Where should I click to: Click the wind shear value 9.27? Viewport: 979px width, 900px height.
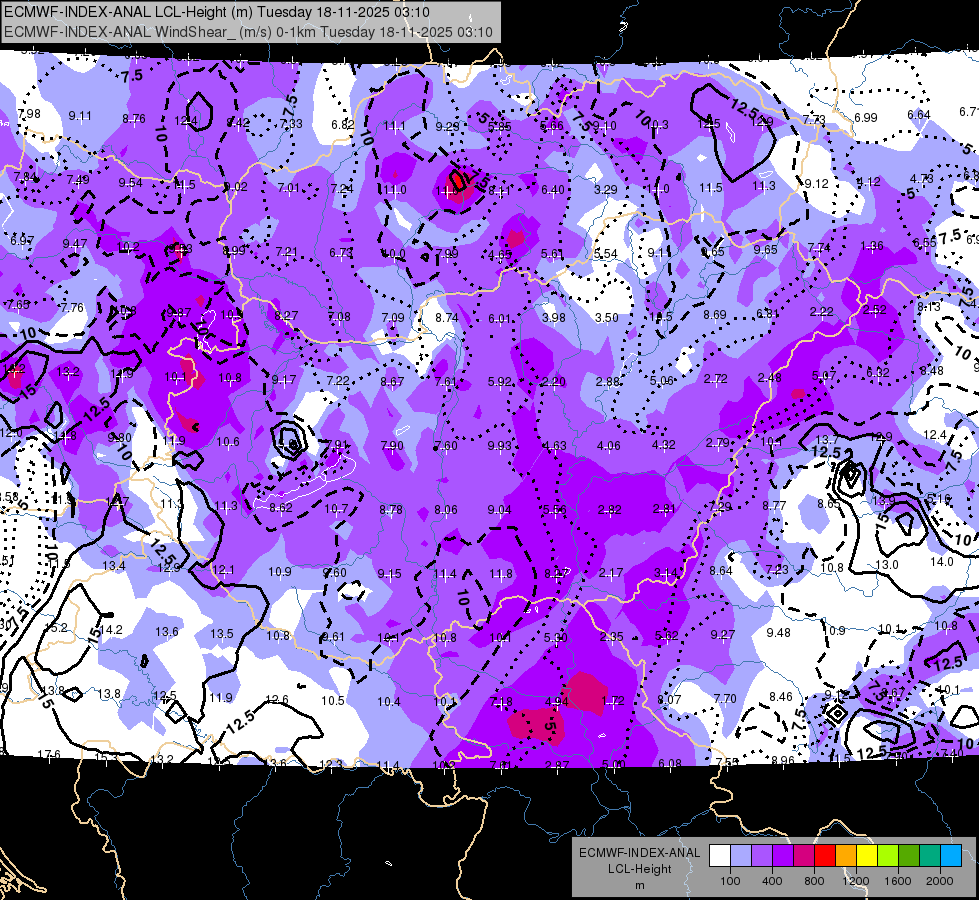[722, 634]
